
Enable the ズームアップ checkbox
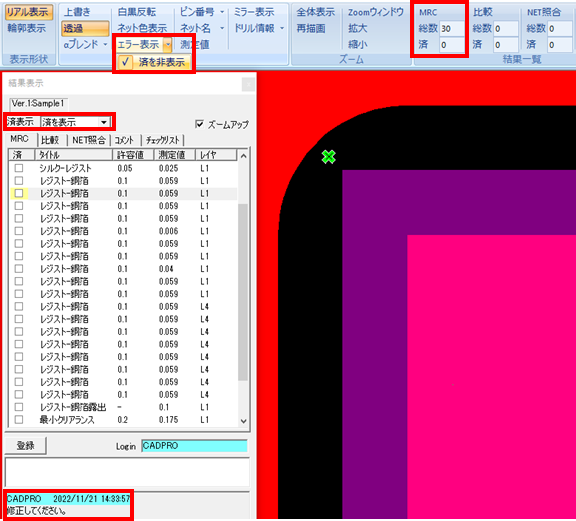coord(199,124)
